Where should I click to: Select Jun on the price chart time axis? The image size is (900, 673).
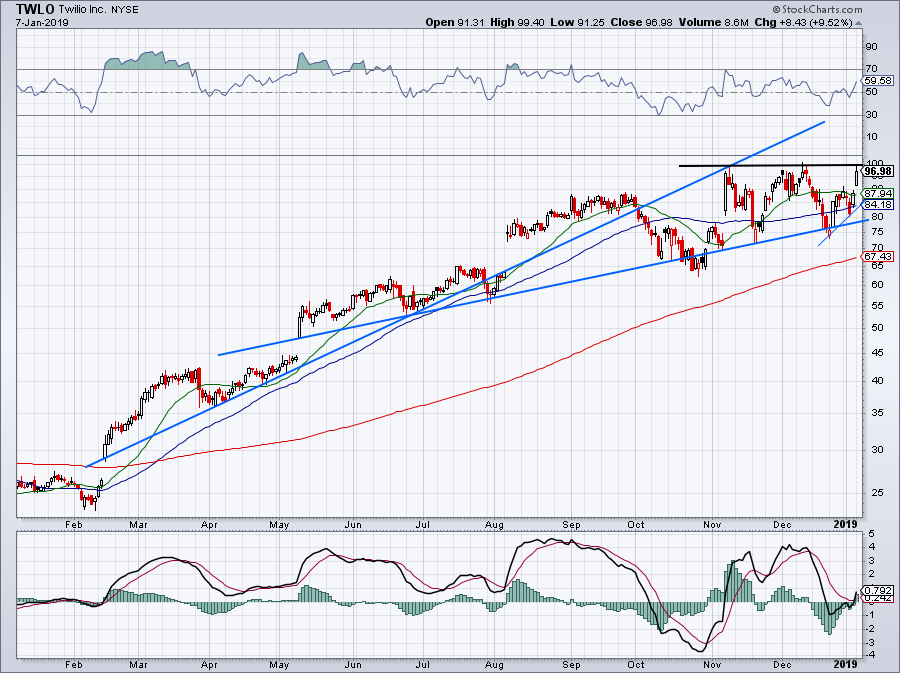tap(354, 524)
